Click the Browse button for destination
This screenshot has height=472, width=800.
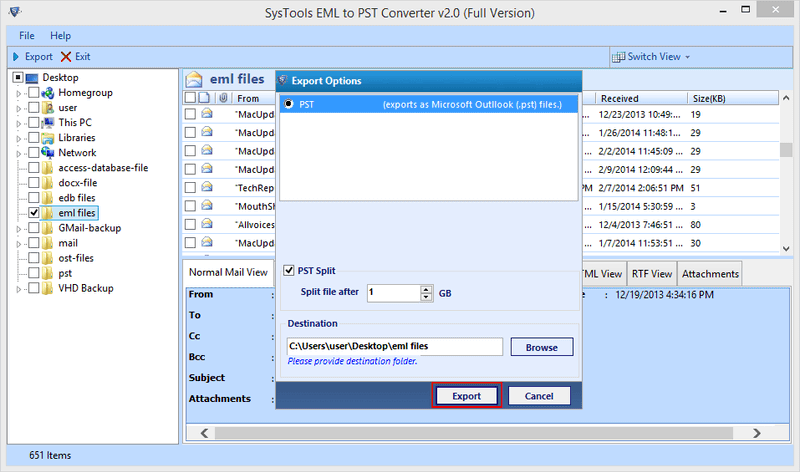pyautogui.click(x=541, y=347)
